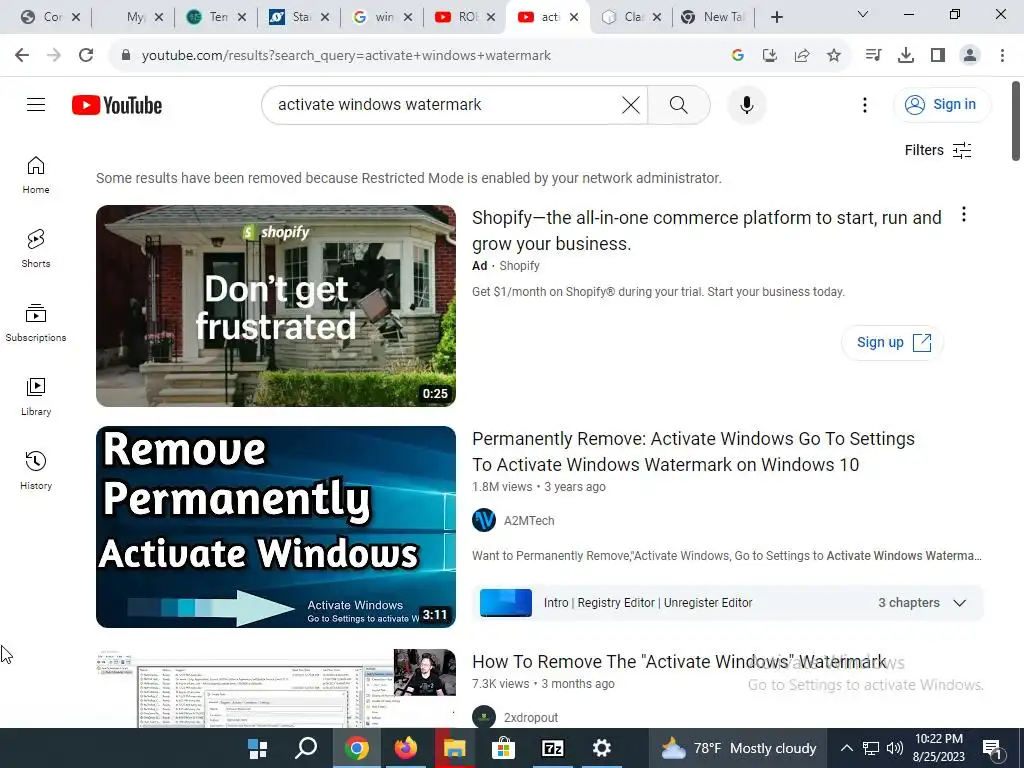Open the Permanently Remove Activate Windows video title
This screenshot has width=1024, height=768.
tap(694, 452)
